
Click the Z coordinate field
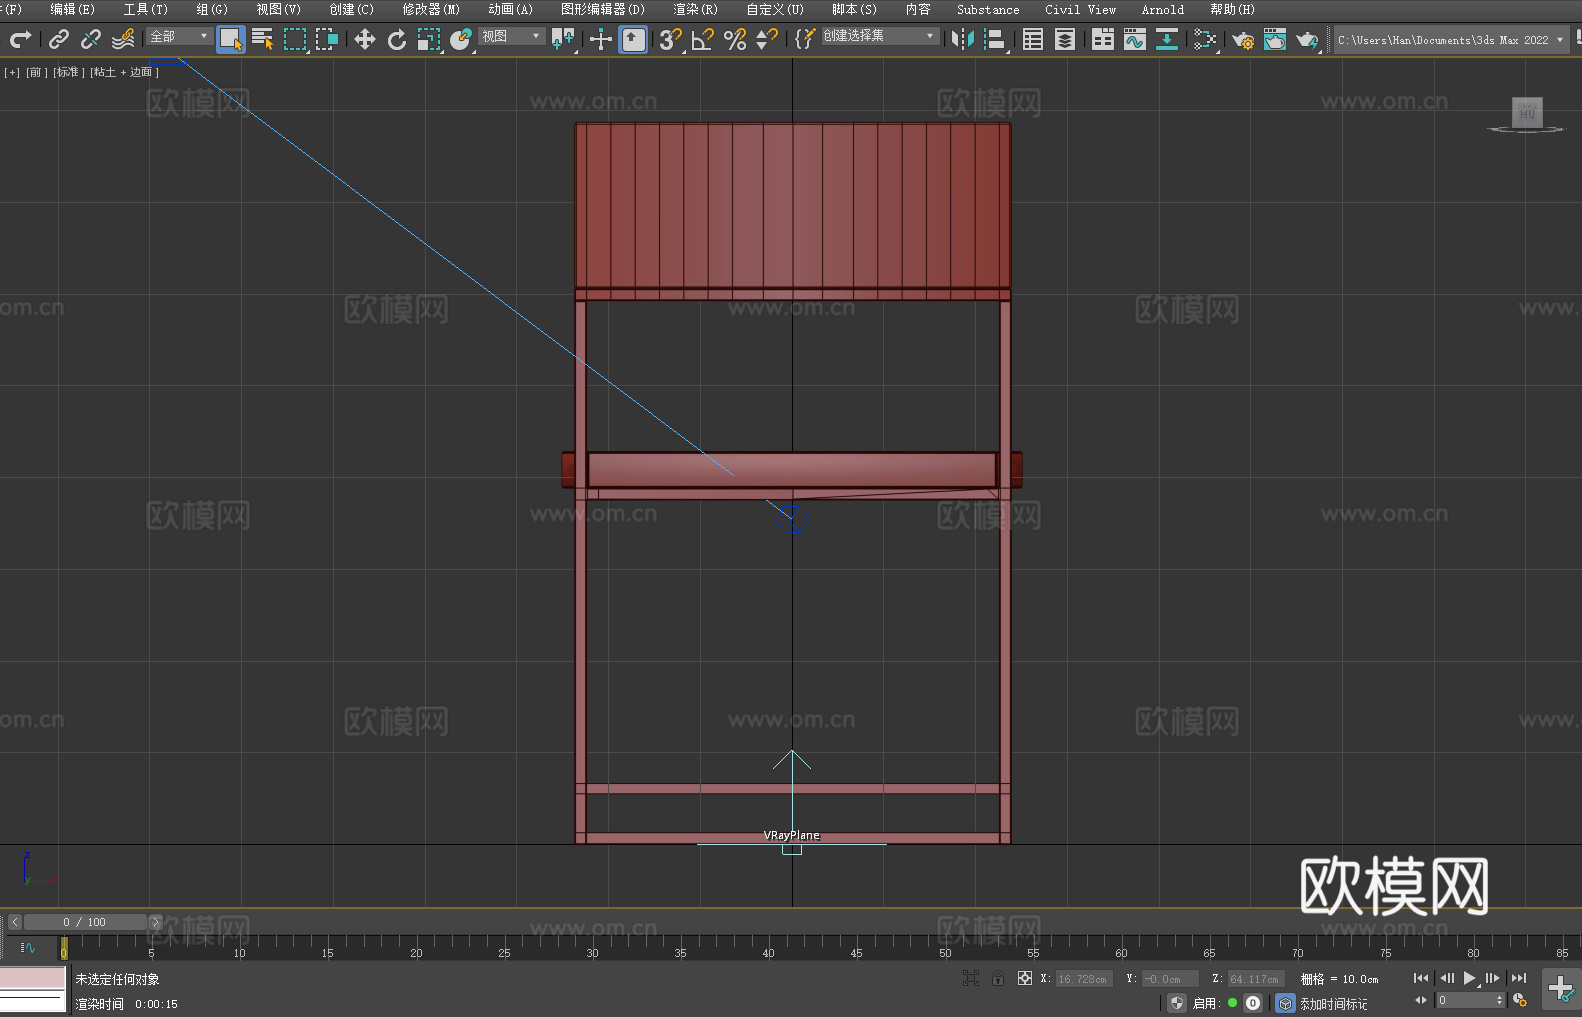(1255, 979)
